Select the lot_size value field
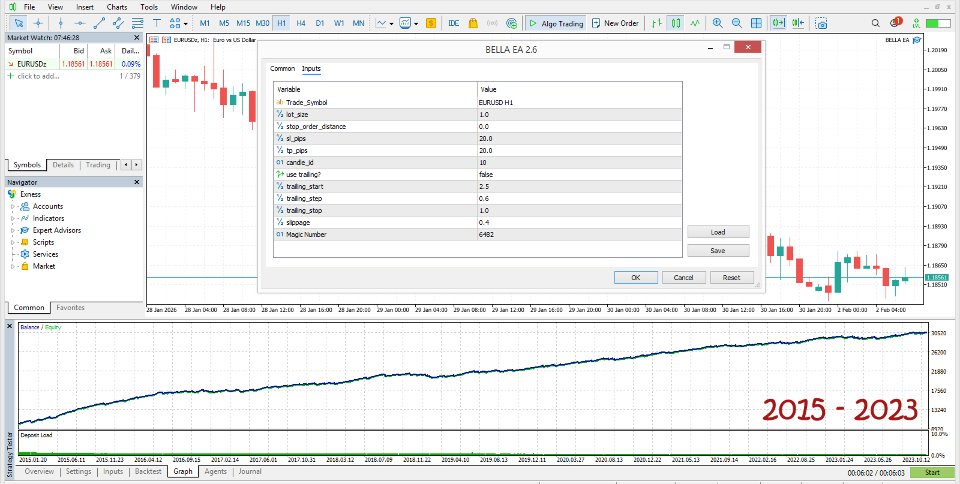 click(579, 114)
